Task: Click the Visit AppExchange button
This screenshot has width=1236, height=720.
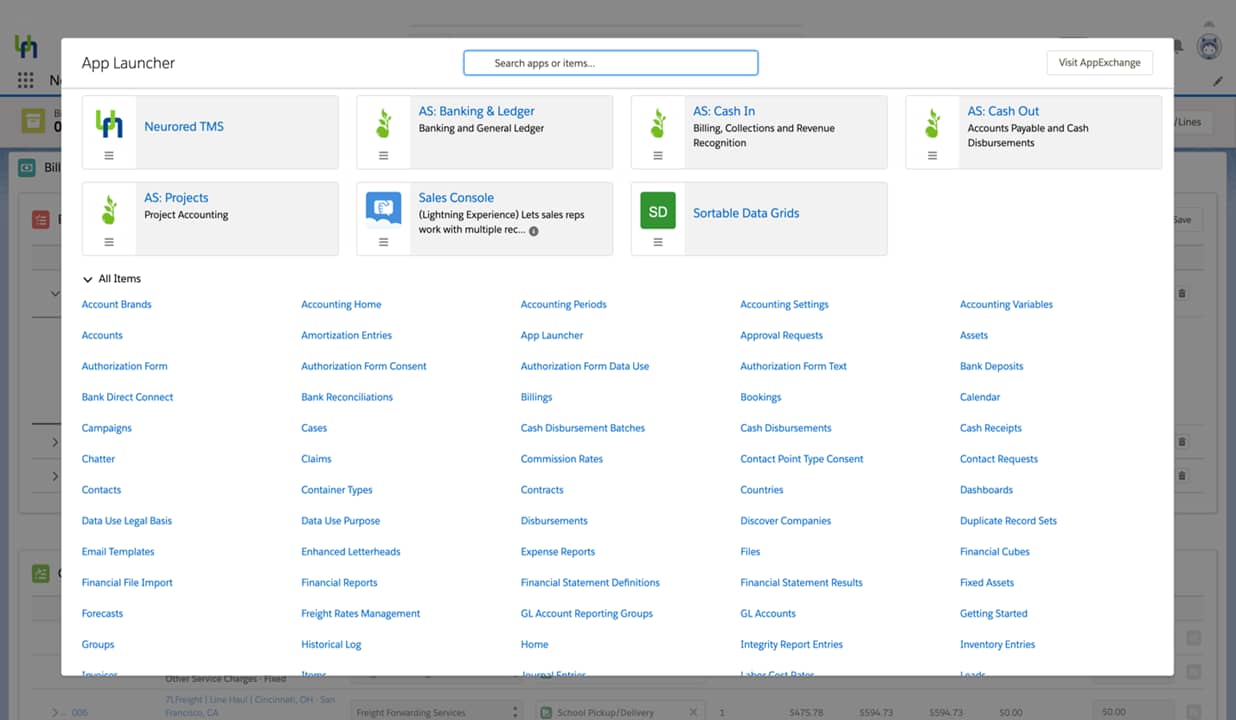Action: [x=1099, y=63]
